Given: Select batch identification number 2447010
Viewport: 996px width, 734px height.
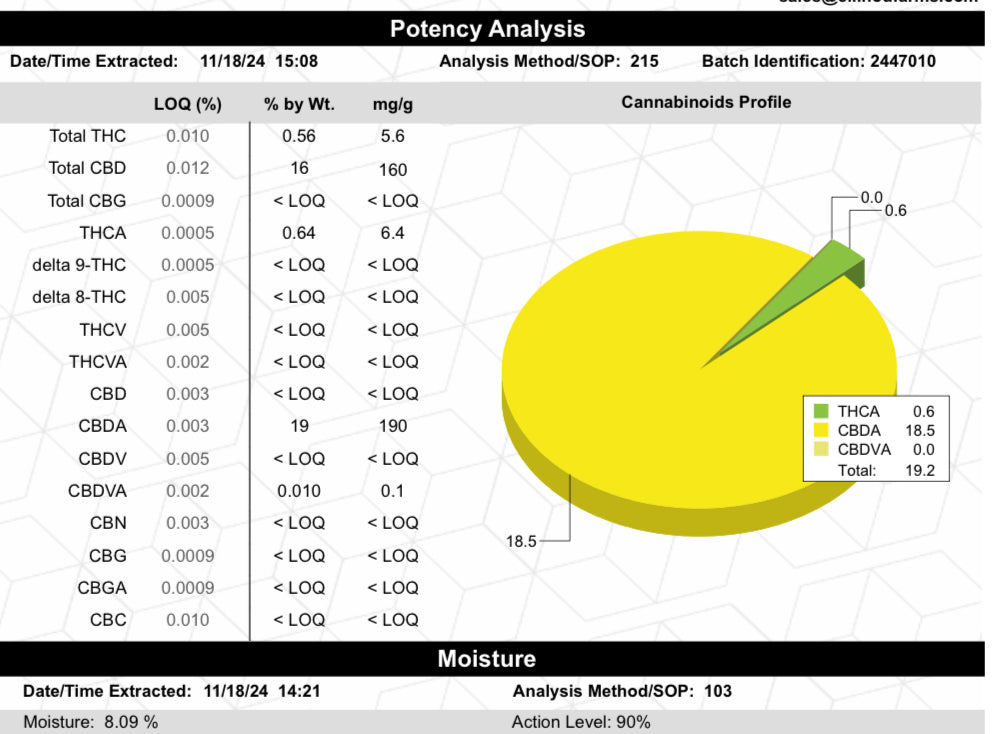Looking at the screenshot, I should pyautogui.click(x=903, y=62).
